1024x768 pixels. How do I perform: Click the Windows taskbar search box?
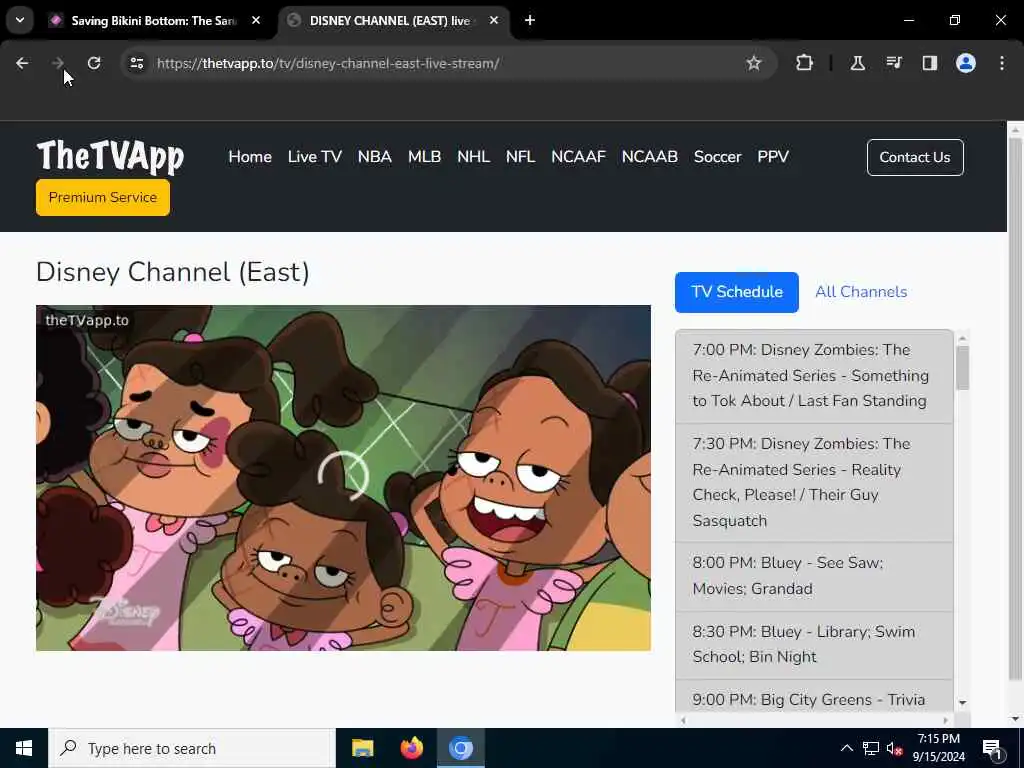coord(192,748)
